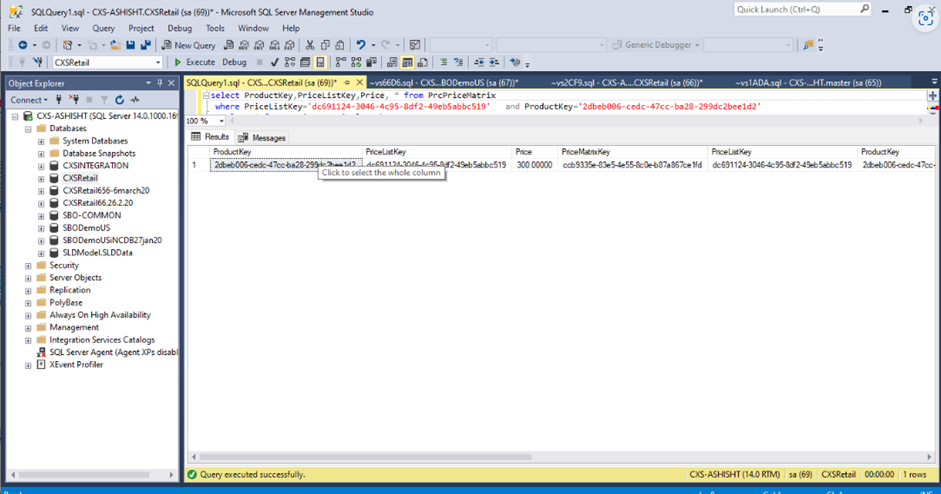Click the PriceMatrixKey column header

(x=633, y=152)
